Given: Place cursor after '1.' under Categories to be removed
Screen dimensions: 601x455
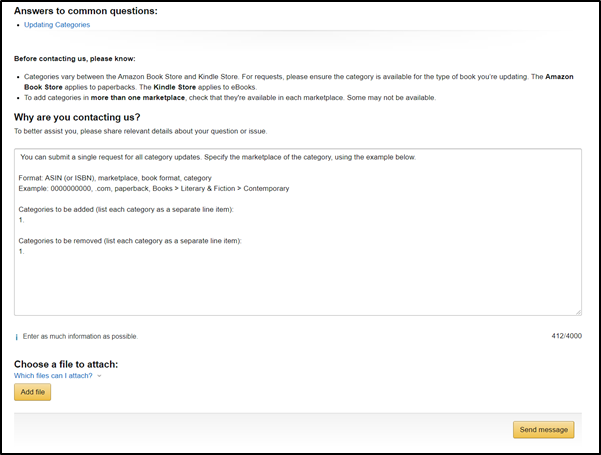Looking at the screenshot, I should (25, 251).
